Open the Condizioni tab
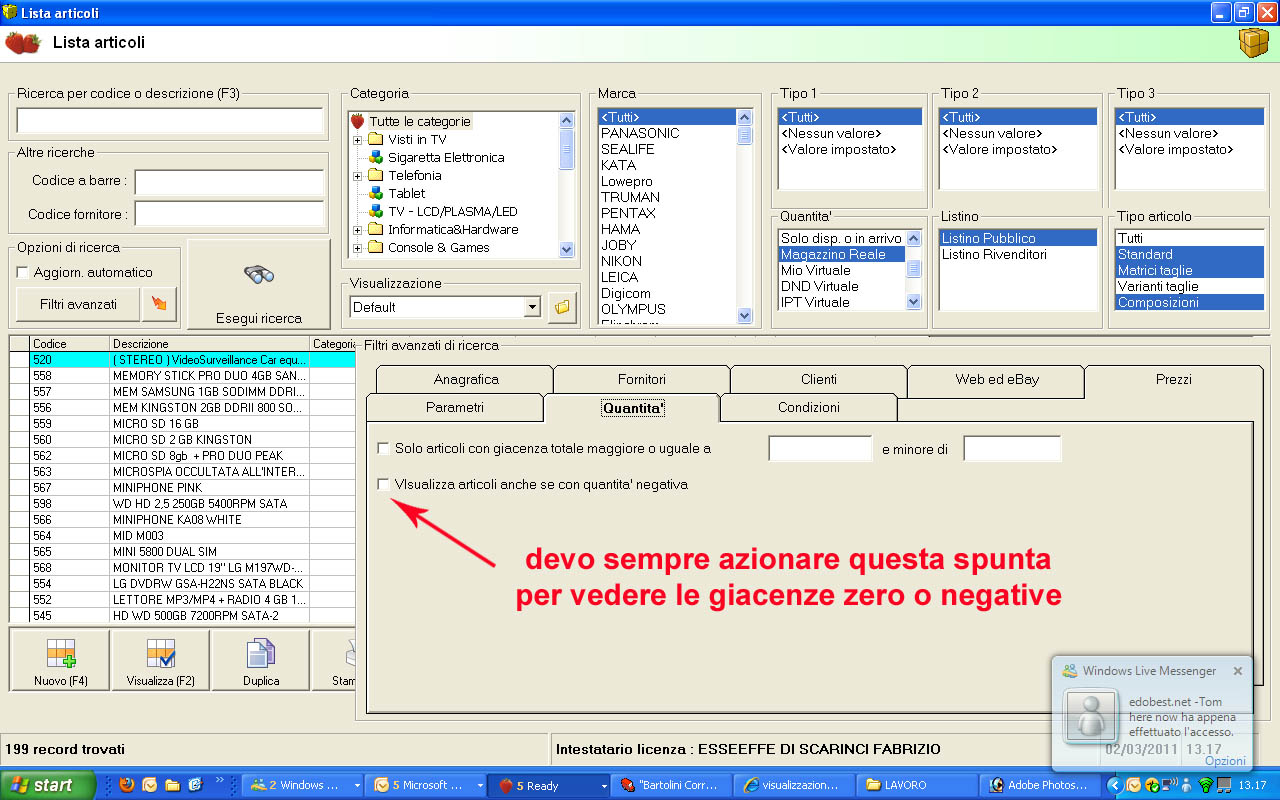This screenshot has height=800, width=1280. point(809,408)
